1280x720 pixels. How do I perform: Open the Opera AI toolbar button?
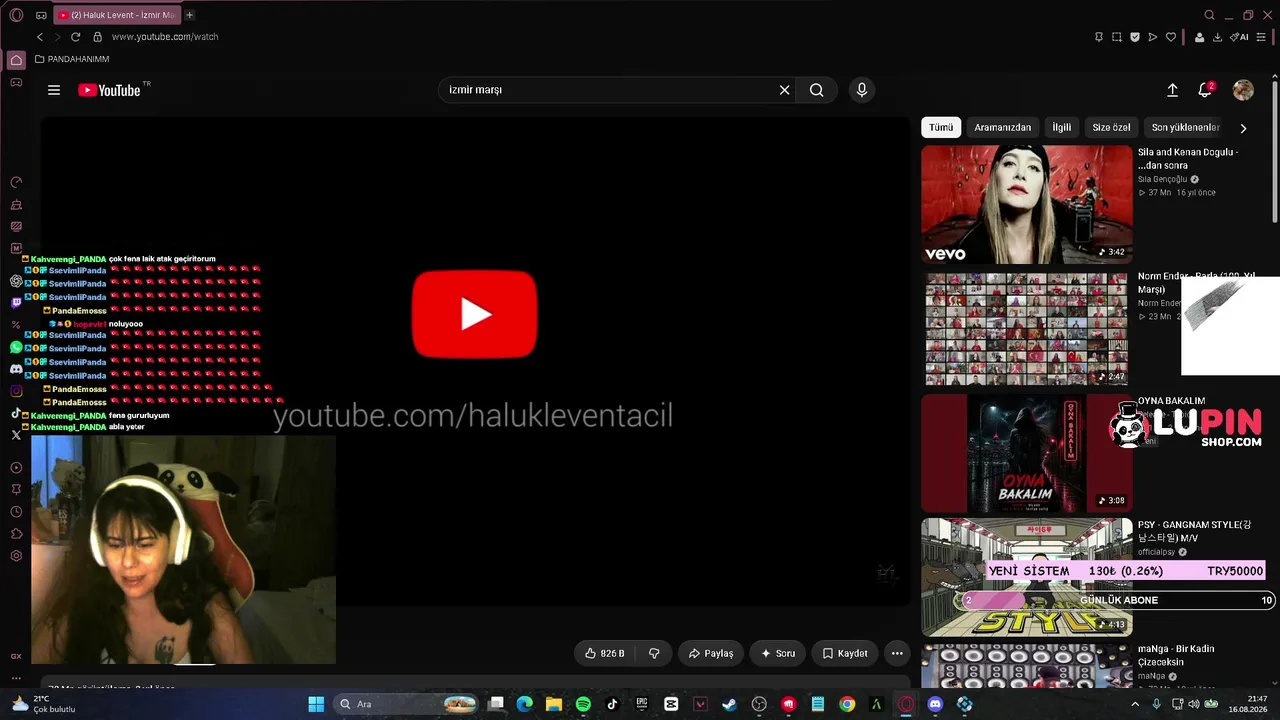click(1240, 37)
